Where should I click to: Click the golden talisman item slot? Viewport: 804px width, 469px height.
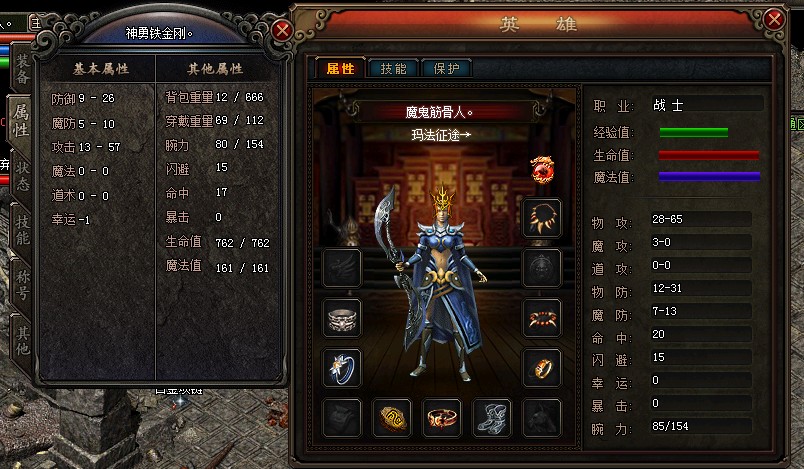point(392,418)
